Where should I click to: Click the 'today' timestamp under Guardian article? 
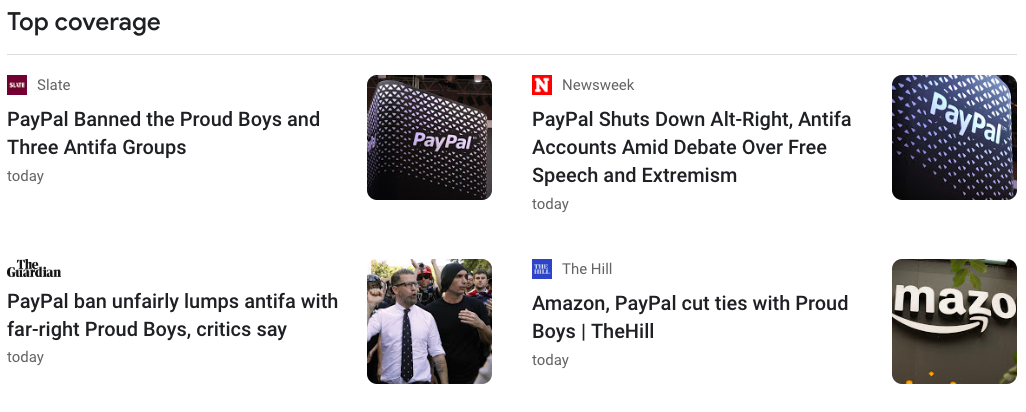[x=25, y=357]
